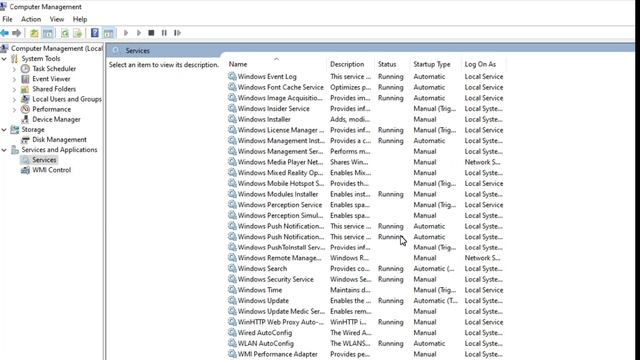Screen dimensions: 640x360
Task: Collapse the System Tools node
Action: [x=4, y=59]
